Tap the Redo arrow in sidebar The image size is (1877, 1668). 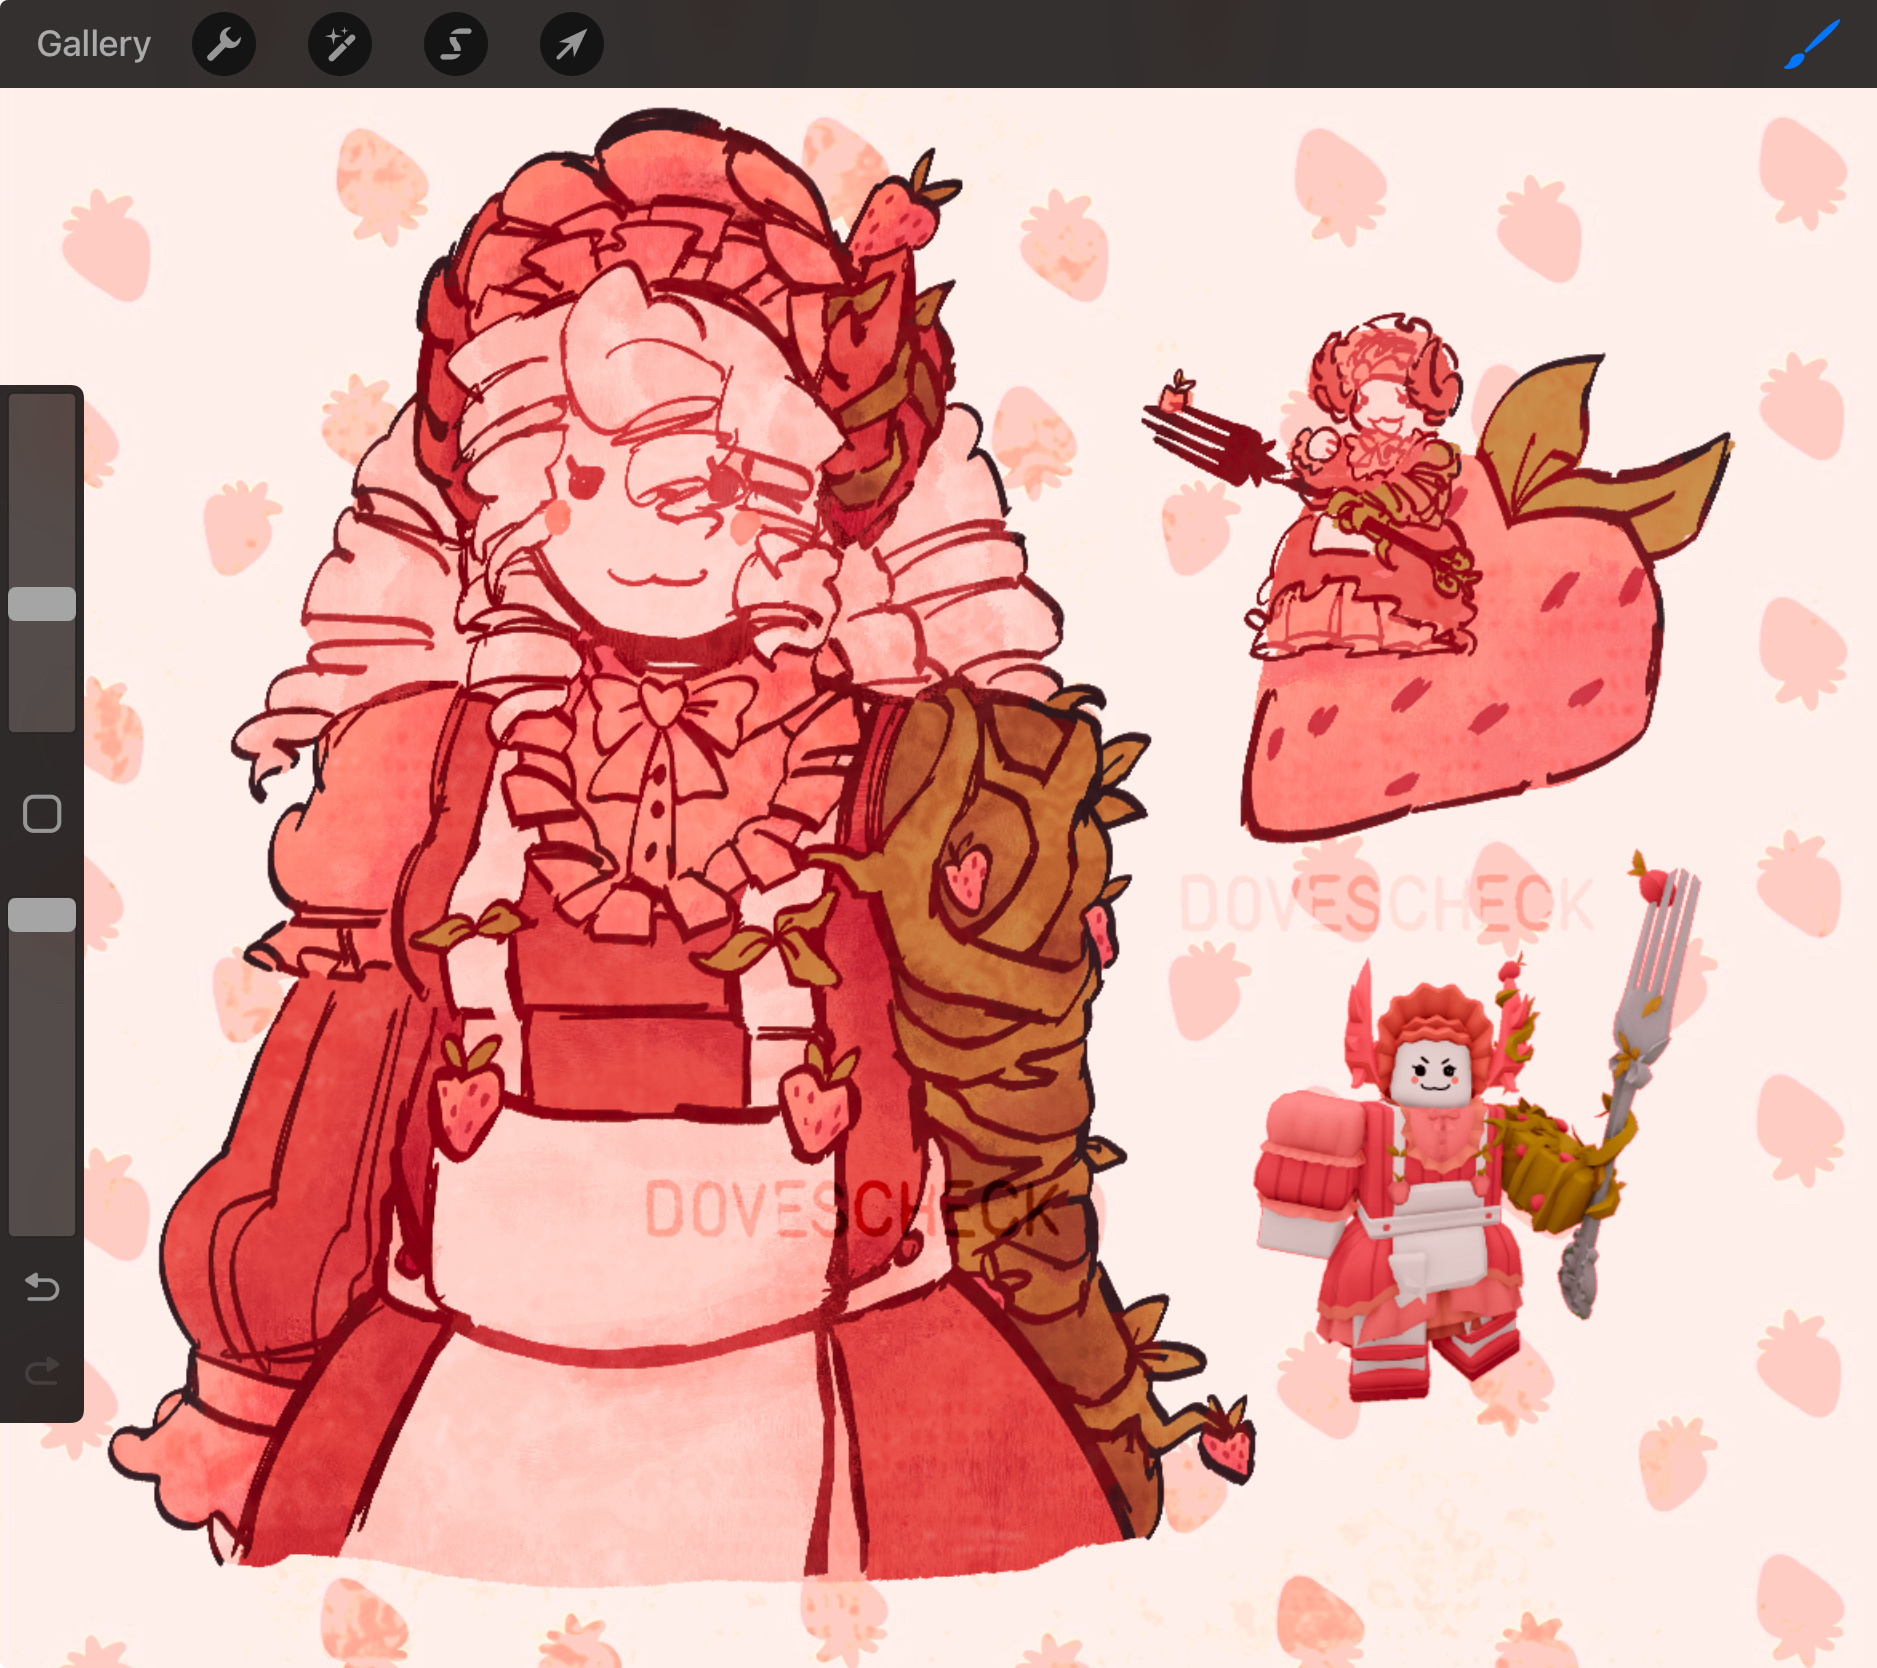tap(42, 1371)
